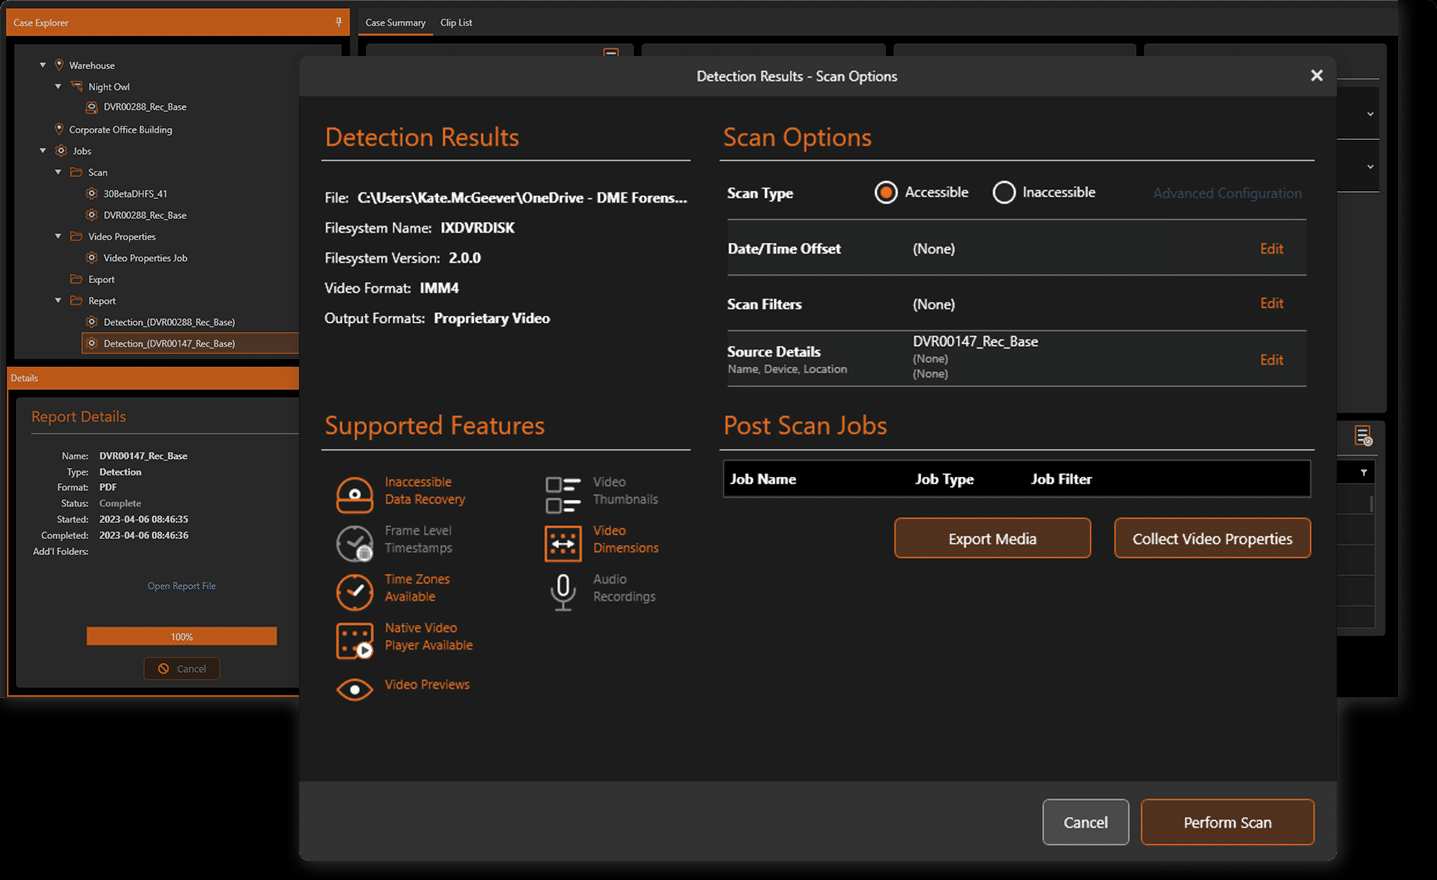Click the Job Name column header
The image size is (1437, 880).
(763, 479)
